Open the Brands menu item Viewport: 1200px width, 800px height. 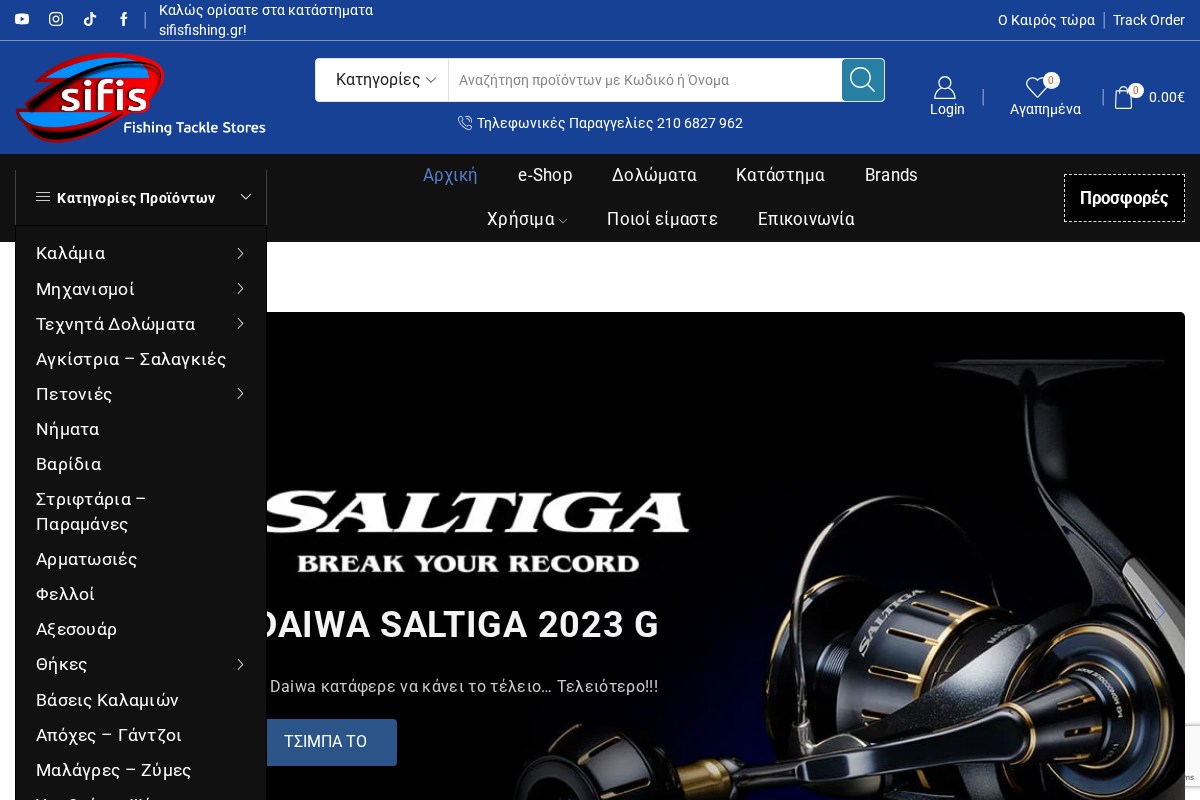tap(891, 175)
